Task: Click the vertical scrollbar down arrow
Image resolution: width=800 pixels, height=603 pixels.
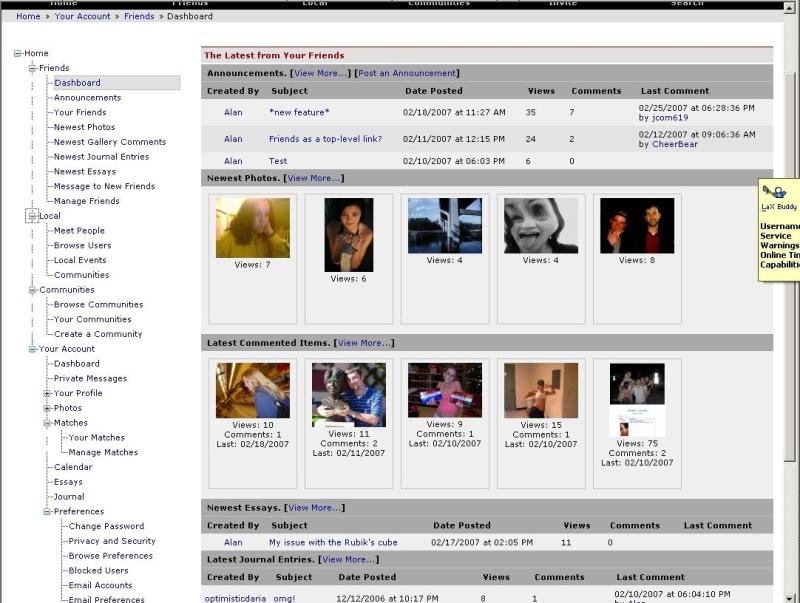Action: tap(790, 598)
